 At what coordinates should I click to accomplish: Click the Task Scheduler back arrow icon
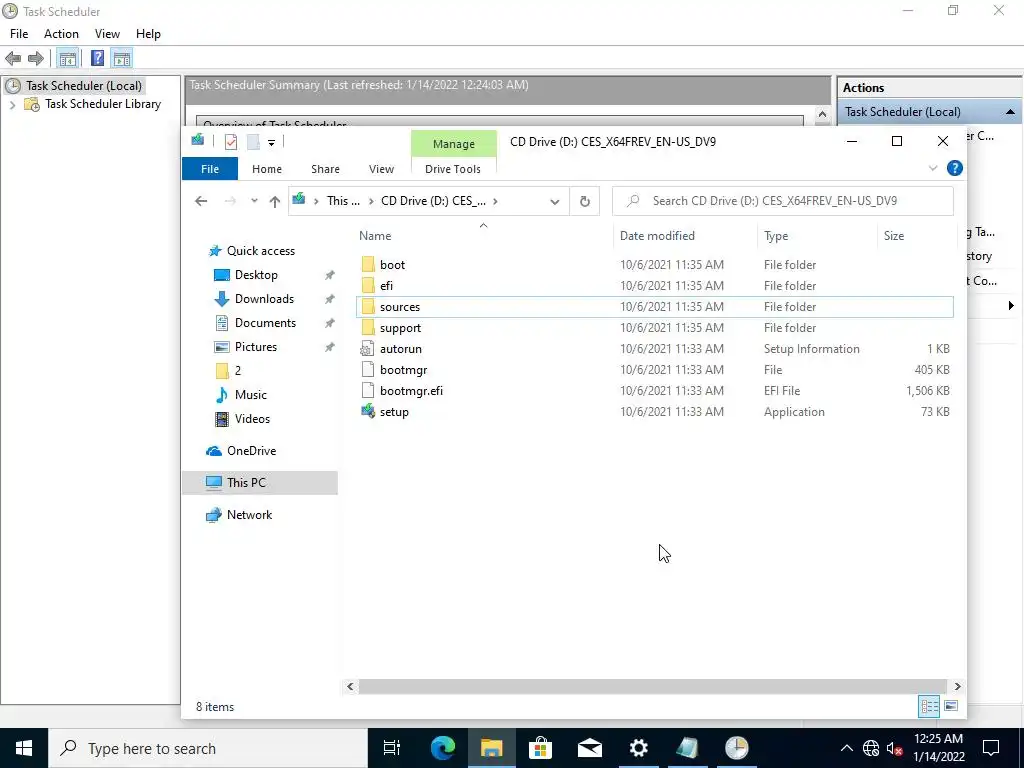[x=13, y=59]
